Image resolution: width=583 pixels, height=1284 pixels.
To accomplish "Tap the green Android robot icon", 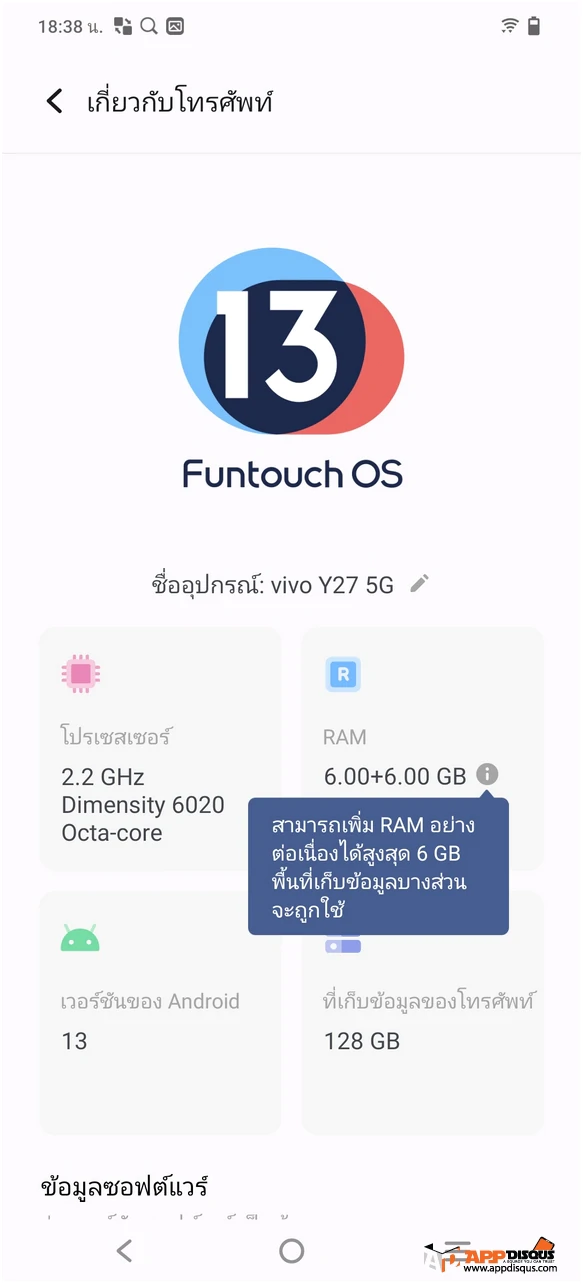I will 80,939.
